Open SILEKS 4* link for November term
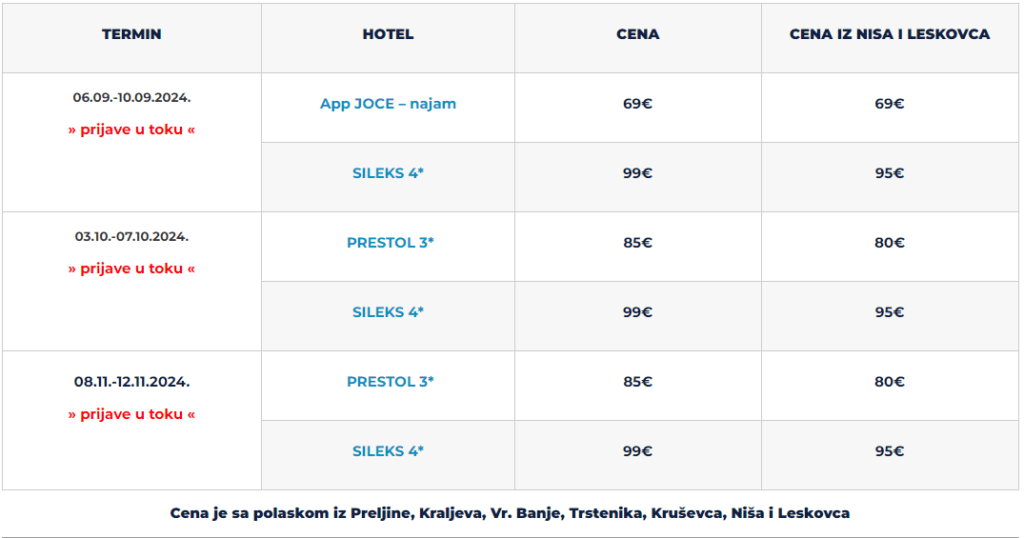 [x=388, y=451]
